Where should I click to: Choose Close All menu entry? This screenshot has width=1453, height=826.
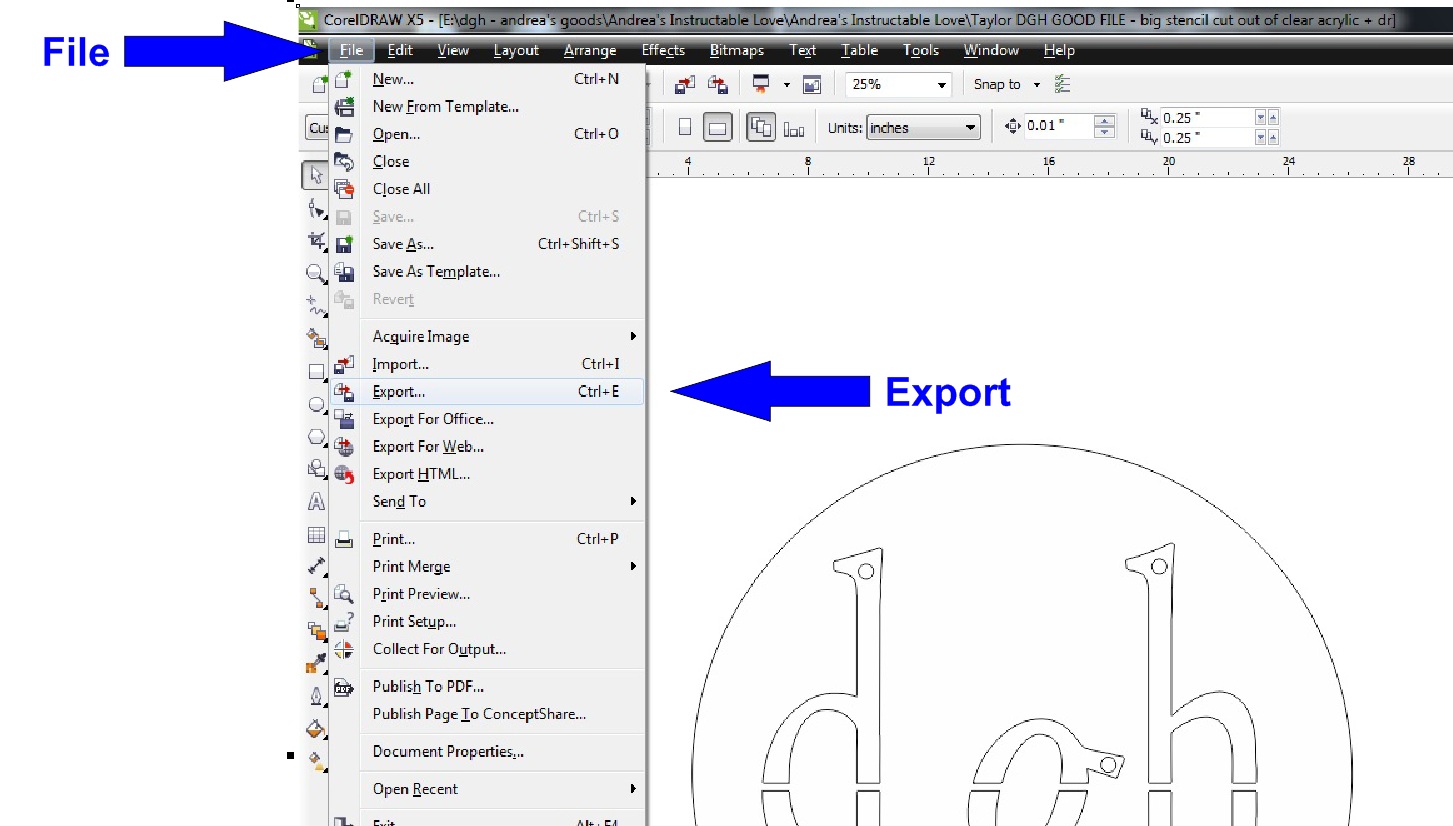click(487, 189)
